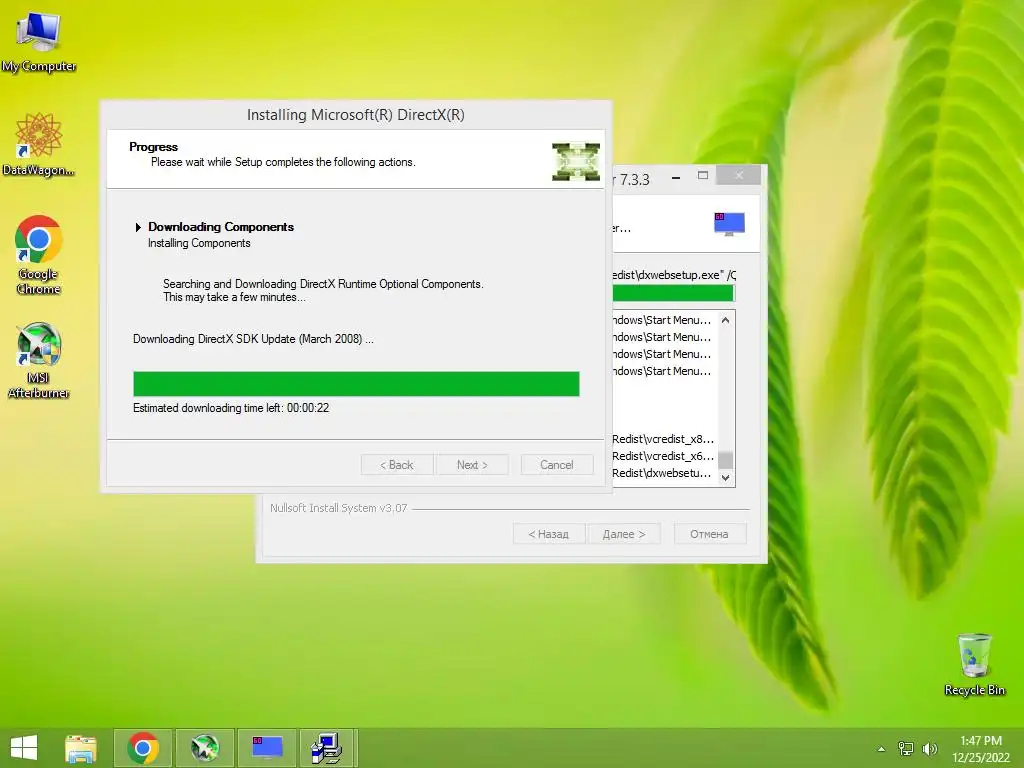Click the DirectX logo in the header

(575, 161)
